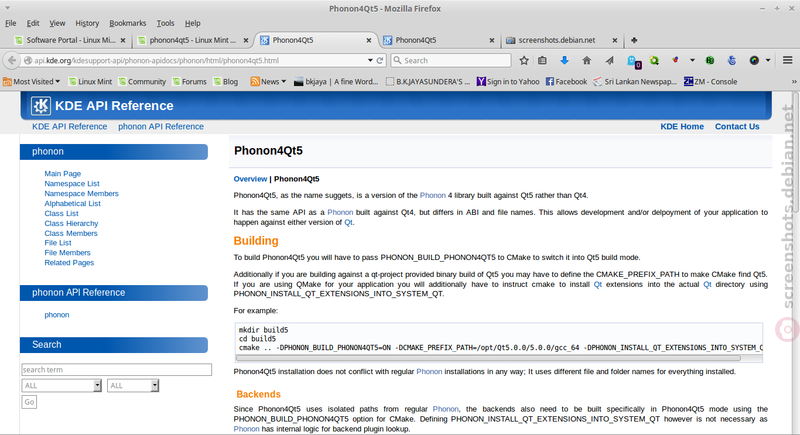This screenshot has width=800, height=435.
Task: Open a new tab with plus button
Action: pos(634,40)
